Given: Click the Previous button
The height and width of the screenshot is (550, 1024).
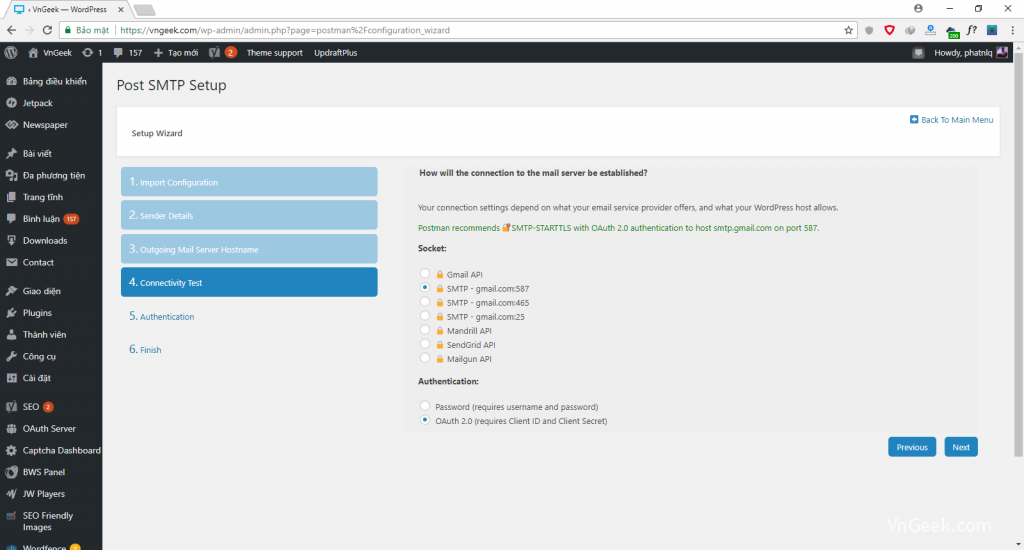Looking at the screenshot, I should (912, 447).
